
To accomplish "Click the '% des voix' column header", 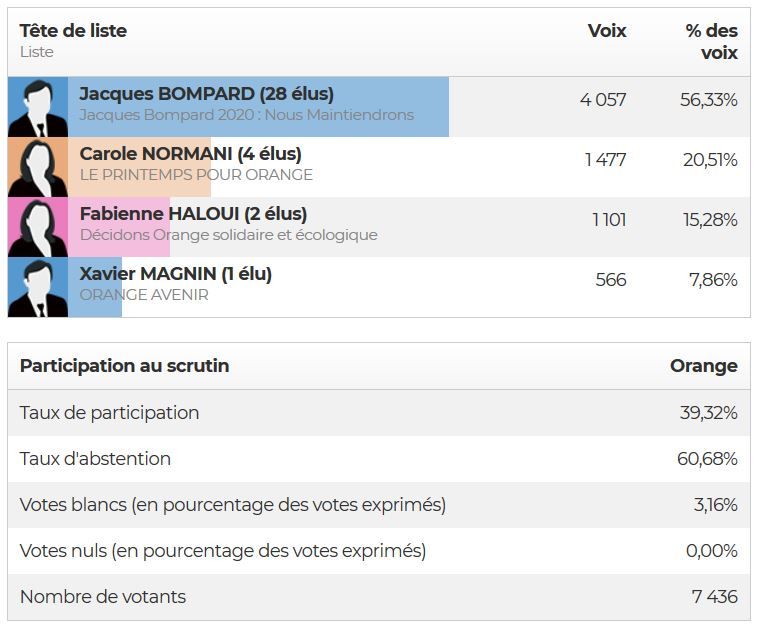I will tap(712, 42).
